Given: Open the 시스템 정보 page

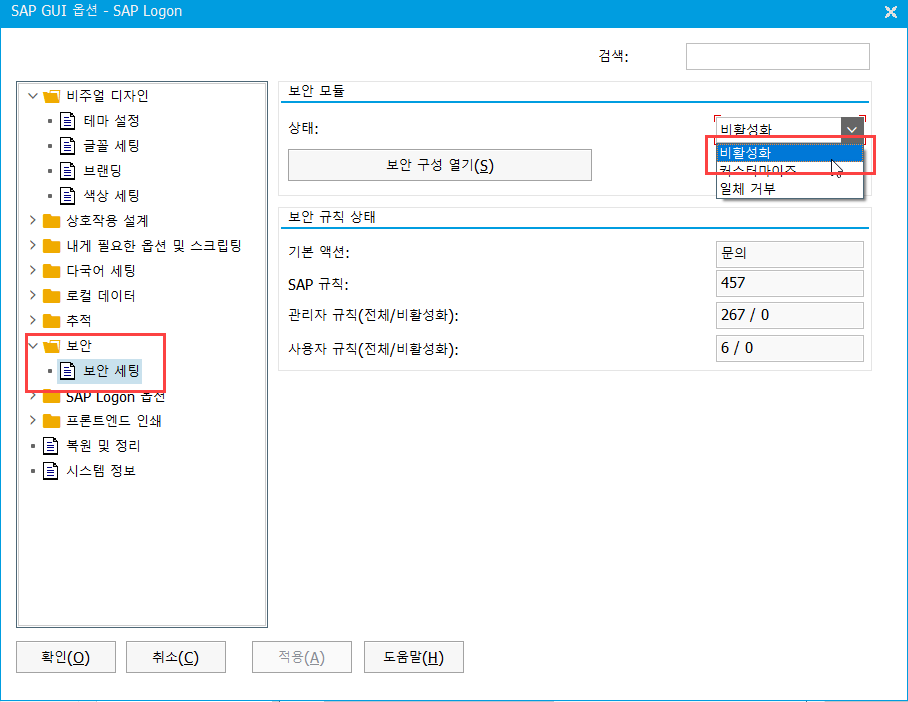Looking at the screenshot, I should coord(101,471).
